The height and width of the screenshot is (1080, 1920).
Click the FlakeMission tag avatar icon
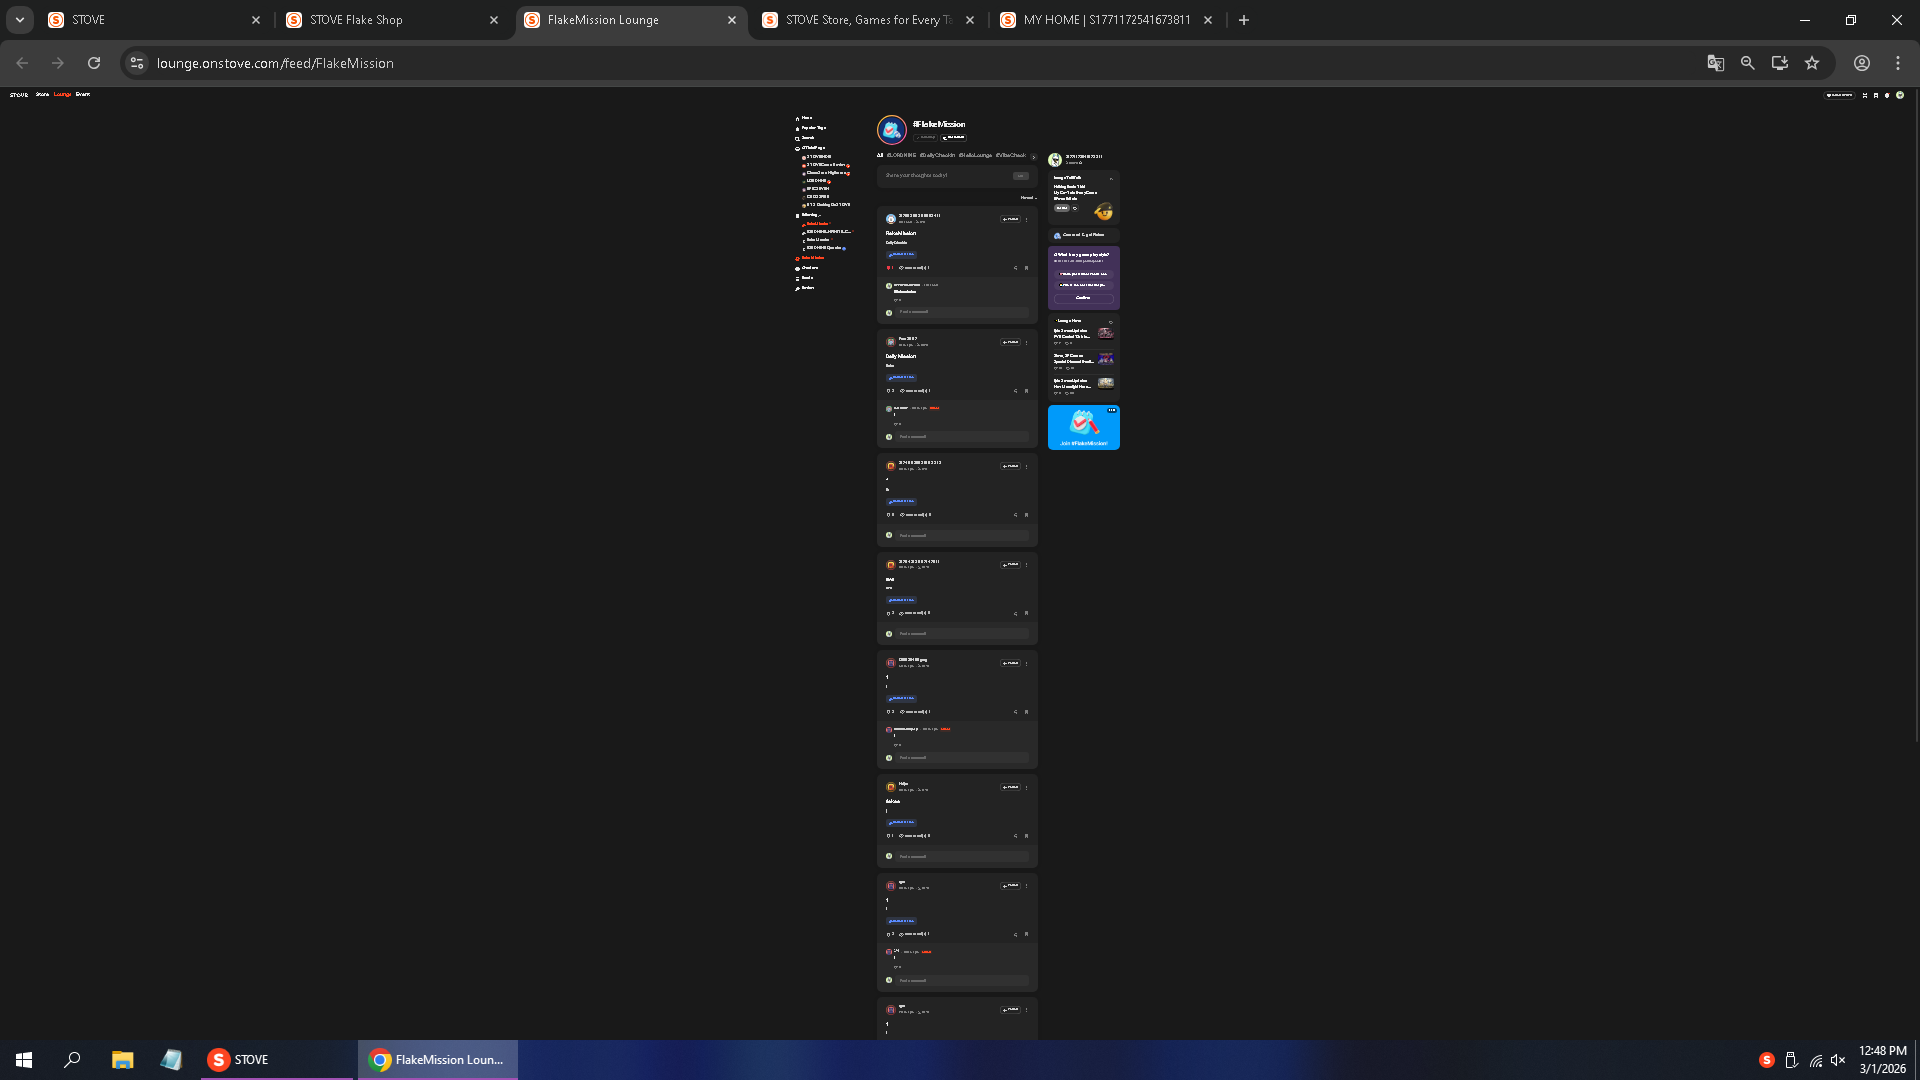click(x=891, y=130)
